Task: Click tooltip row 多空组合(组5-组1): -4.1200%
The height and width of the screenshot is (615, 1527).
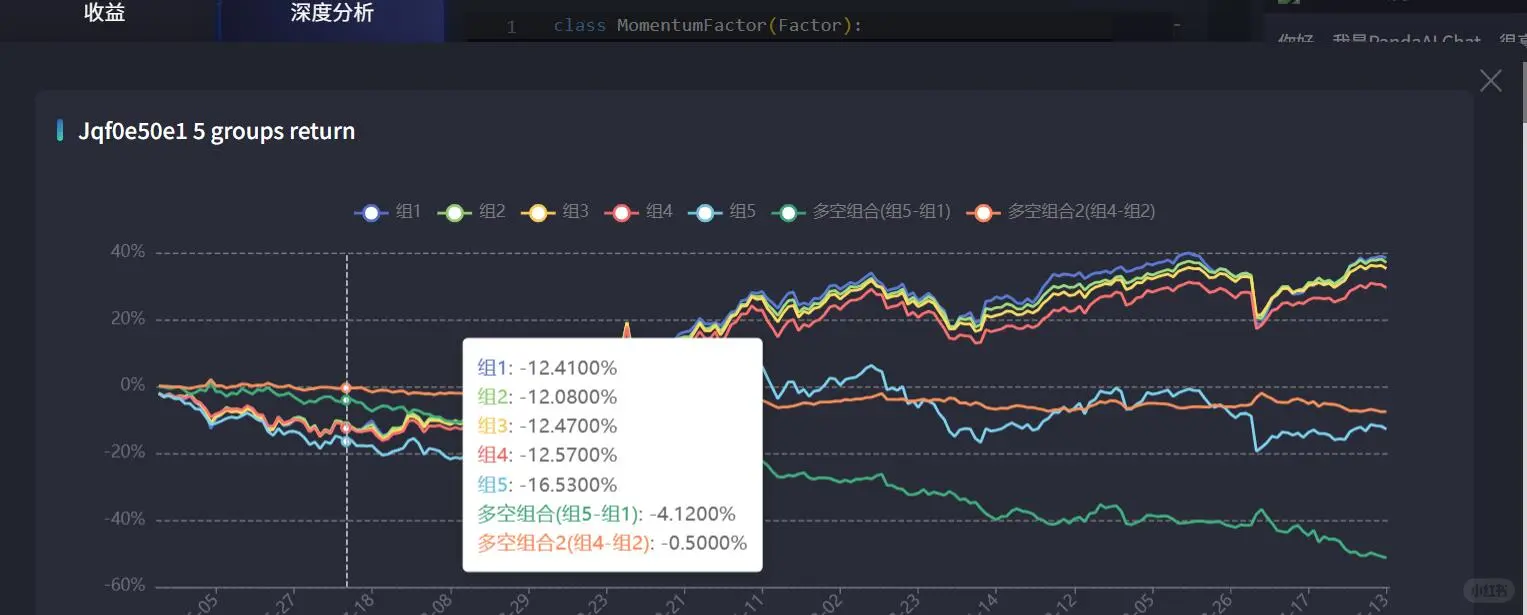Action: coord(606,514)
